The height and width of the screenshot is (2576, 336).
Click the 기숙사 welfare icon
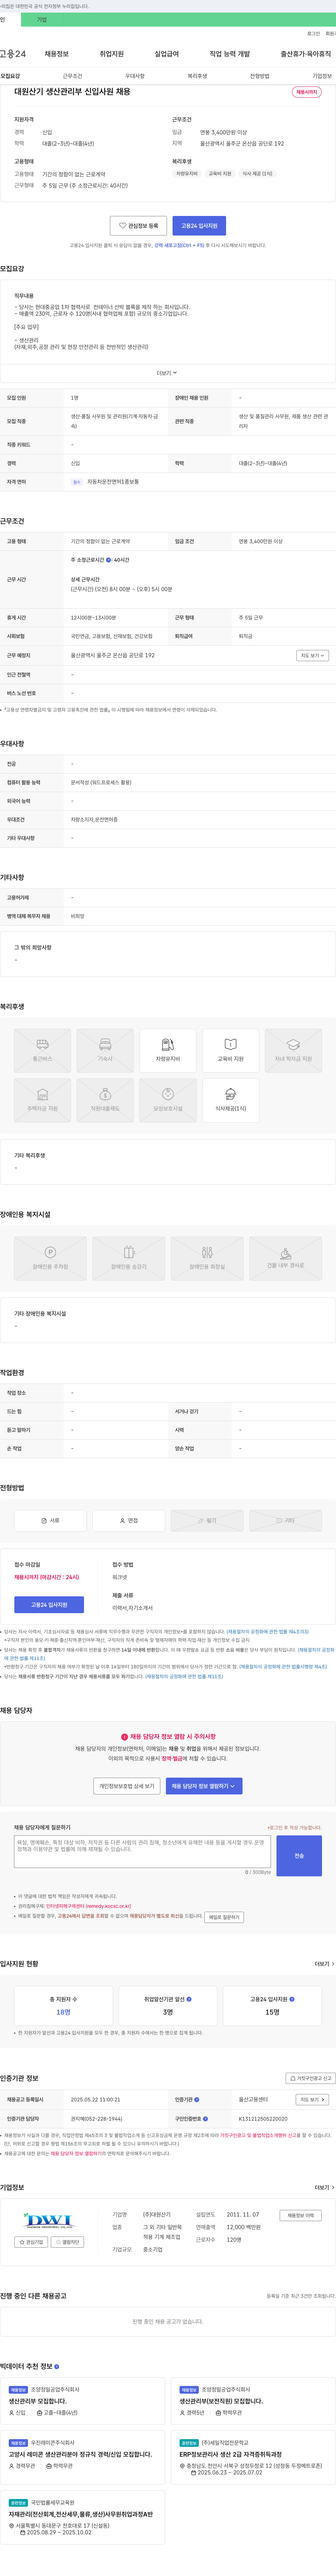[x=105, y=1051]
